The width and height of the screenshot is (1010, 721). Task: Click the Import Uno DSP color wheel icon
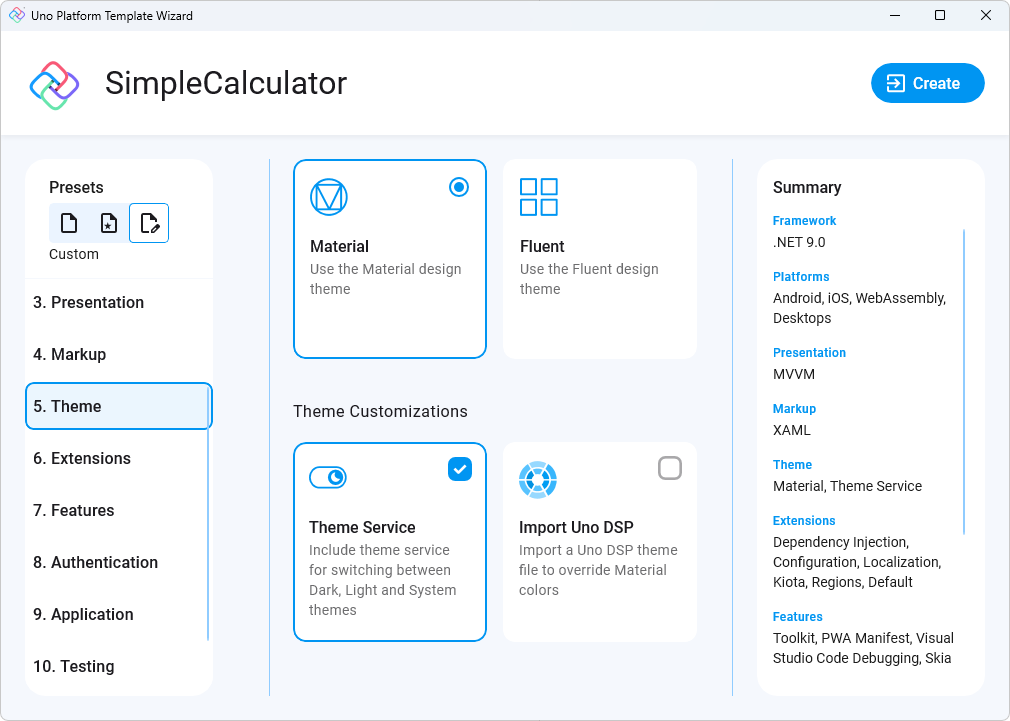[x=538, y=480]
